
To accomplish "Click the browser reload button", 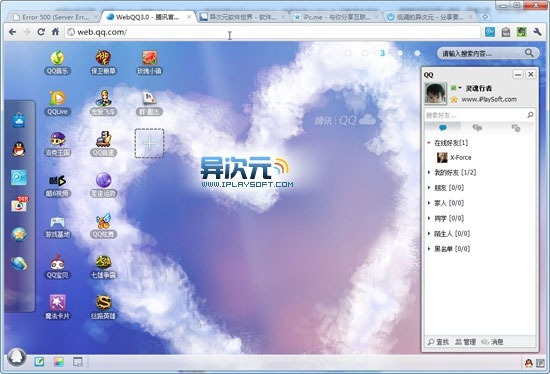I will click(41, 32).
